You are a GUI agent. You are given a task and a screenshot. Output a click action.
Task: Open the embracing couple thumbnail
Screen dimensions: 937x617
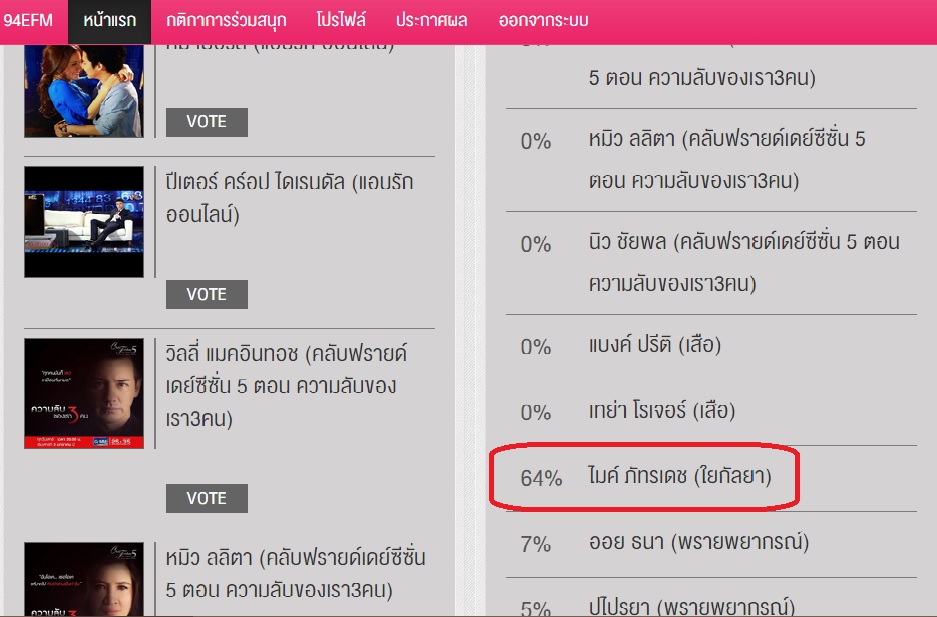(84, 90)
